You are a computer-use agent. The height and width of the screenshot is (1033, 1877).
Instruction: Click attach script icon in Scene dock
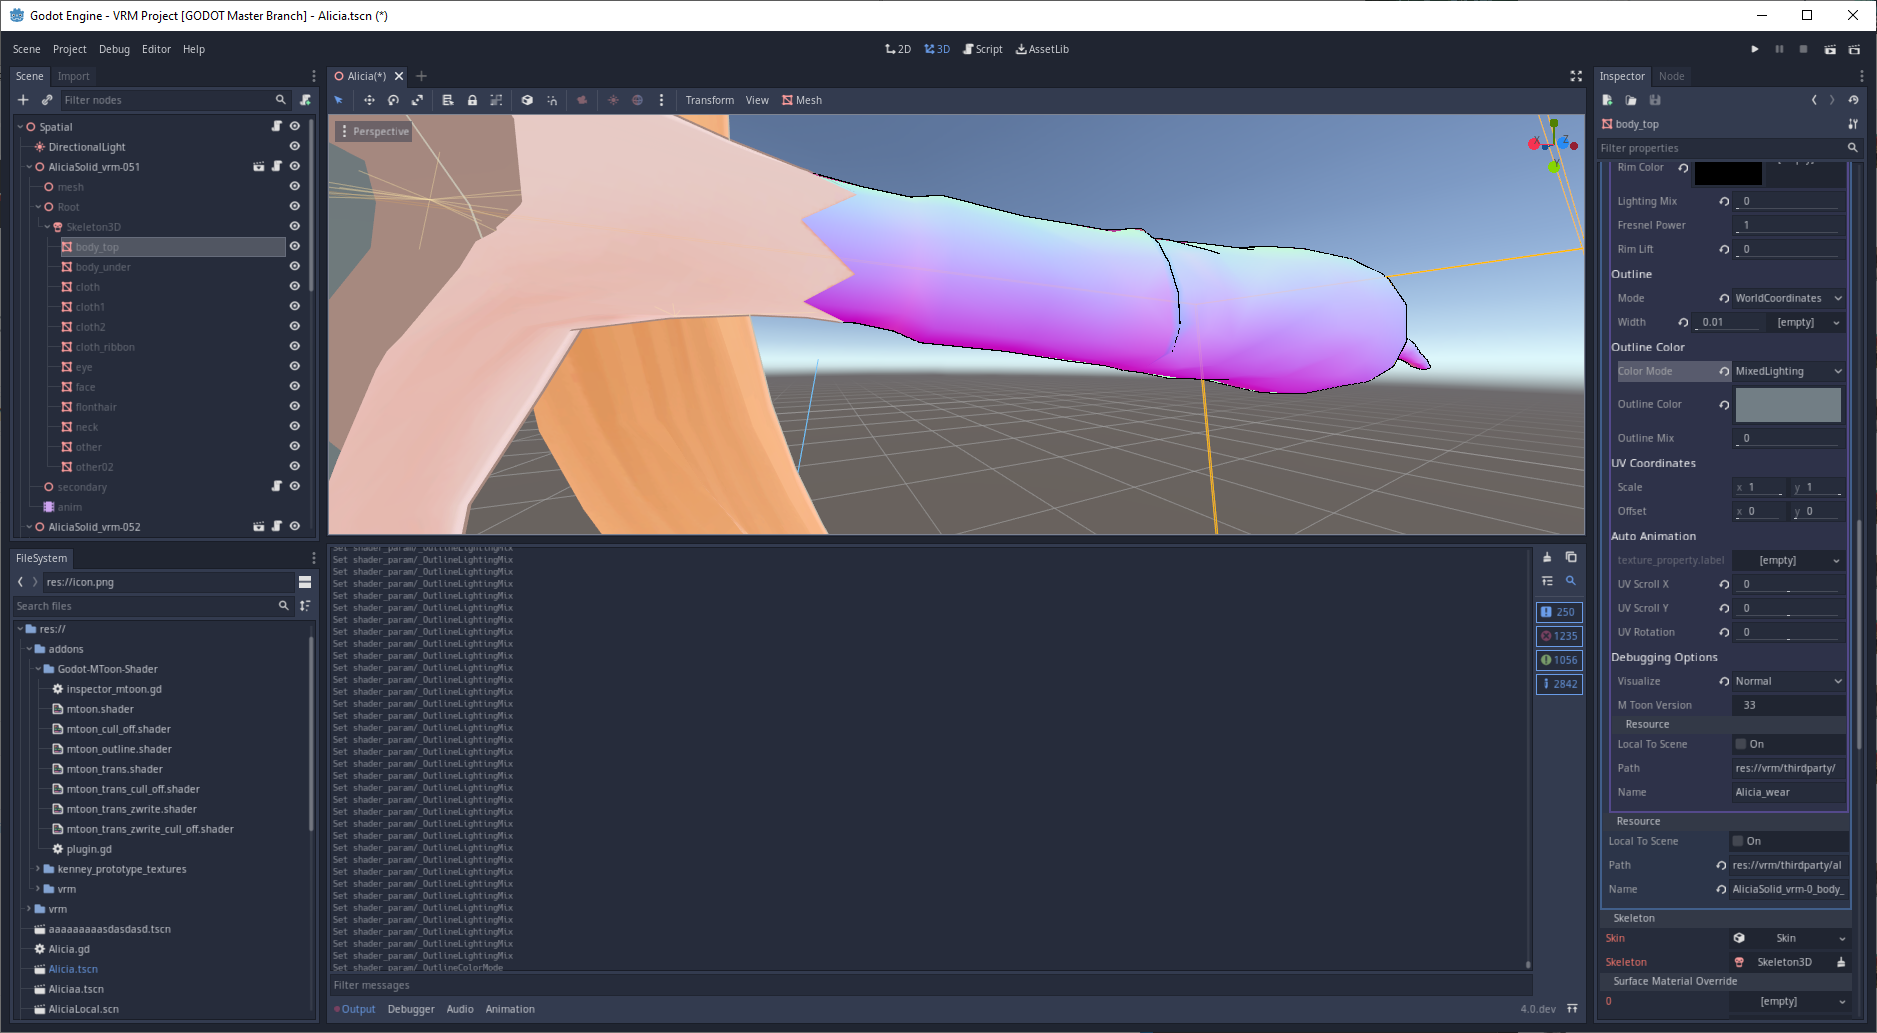tap(305, 100)
